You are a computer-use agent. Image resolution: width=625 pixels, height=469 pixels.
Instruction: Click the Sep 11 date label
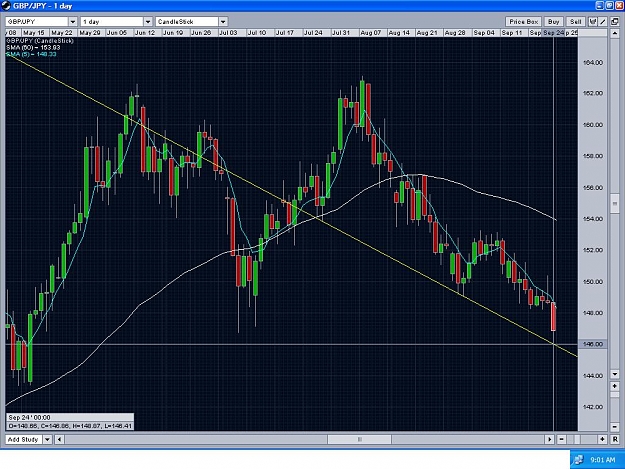pos(512,33)
